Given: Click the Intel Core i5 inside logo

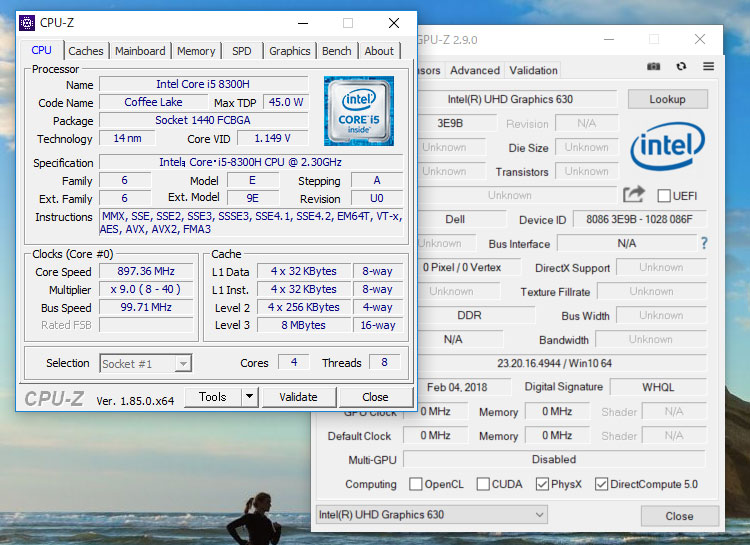Looking at the screenshot, I should (x=359, y=111).
